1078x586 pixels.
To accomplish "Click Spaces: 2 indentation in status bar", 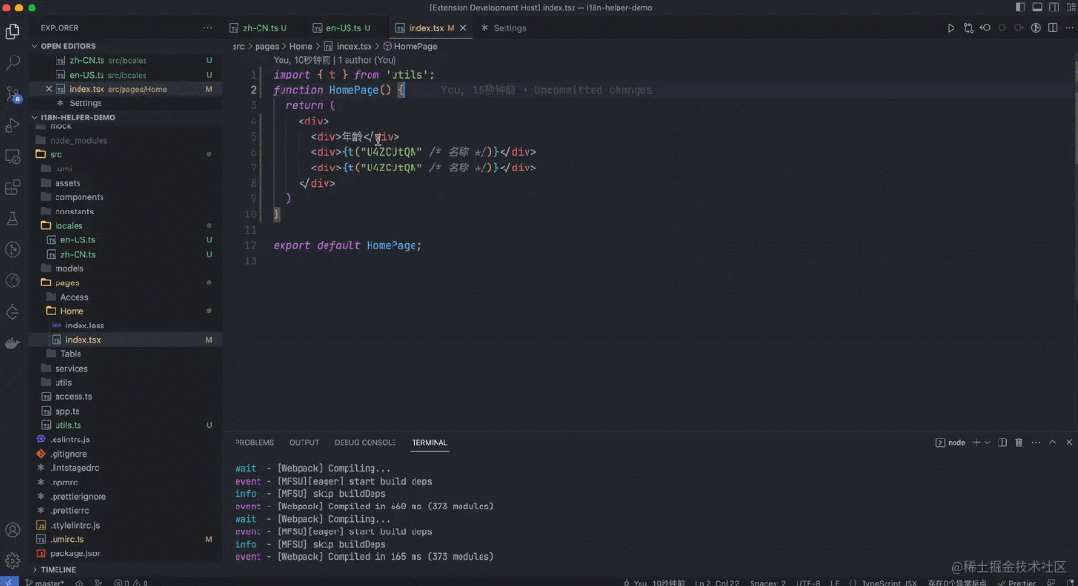I will pos(767,583).
